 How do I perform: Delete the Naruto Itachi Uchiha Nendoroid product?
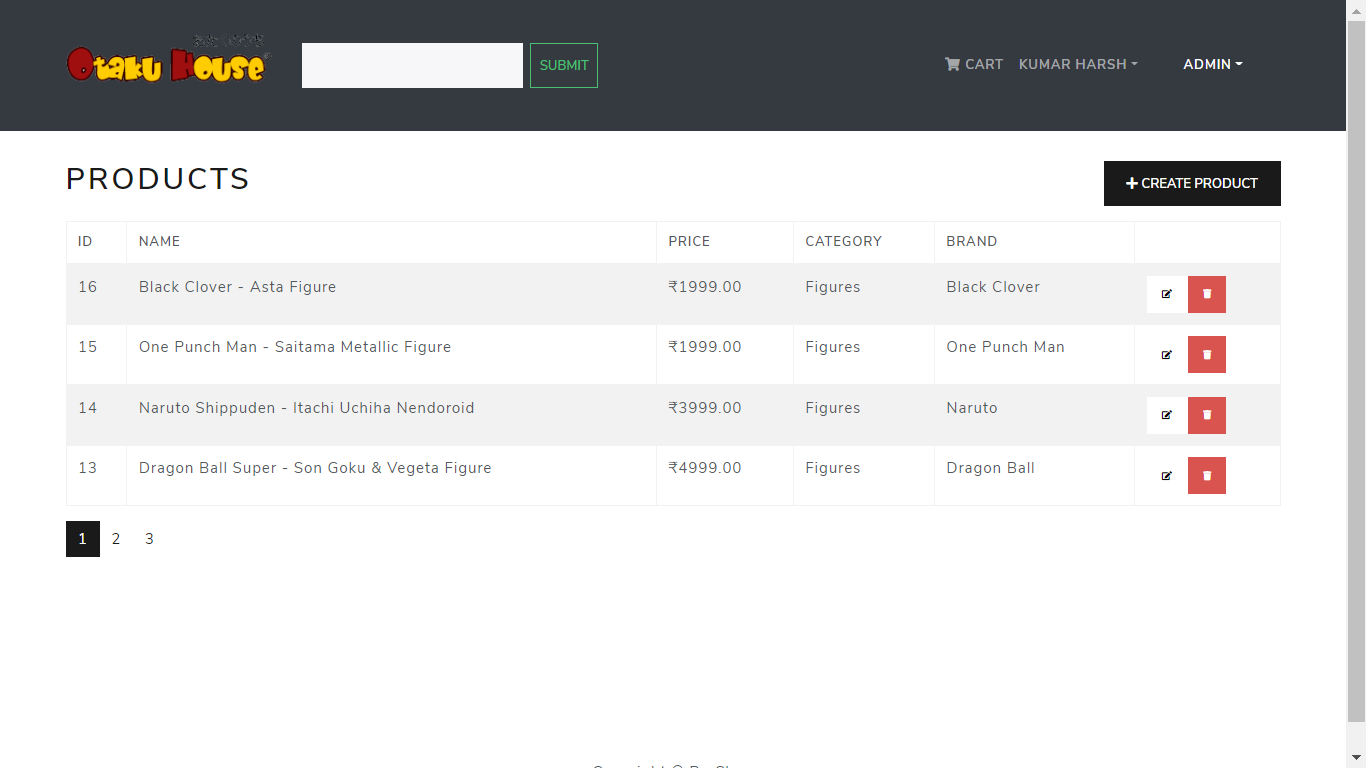click(x=1207, y=415)
